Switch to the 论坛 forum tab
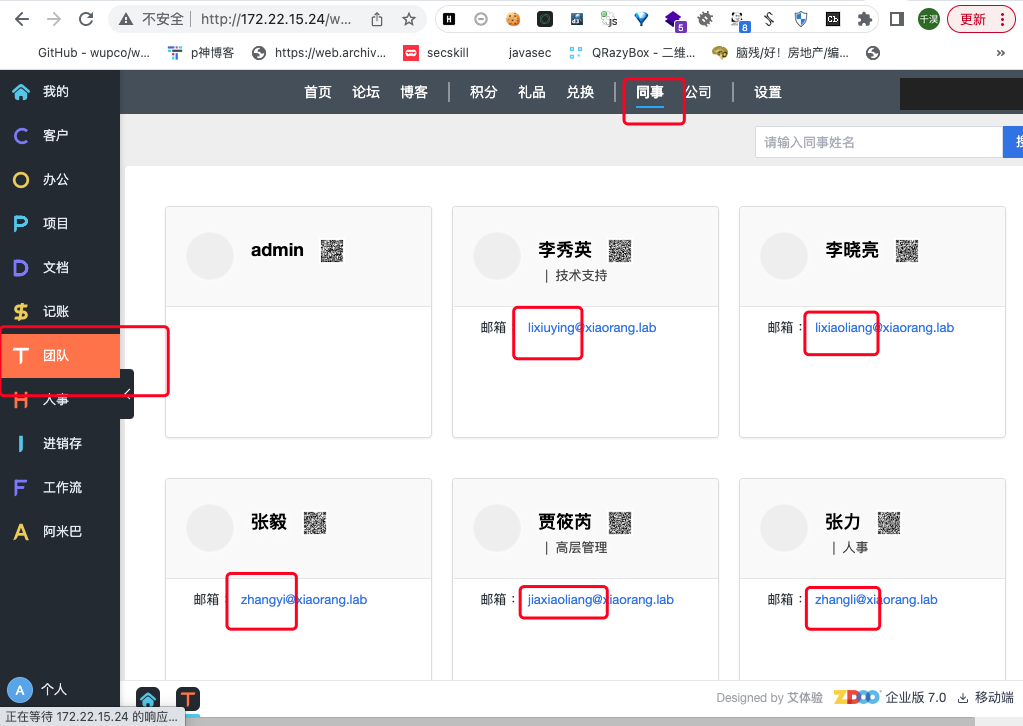Viewport: 1023px width, 726px height. click(x=366, y=93)
